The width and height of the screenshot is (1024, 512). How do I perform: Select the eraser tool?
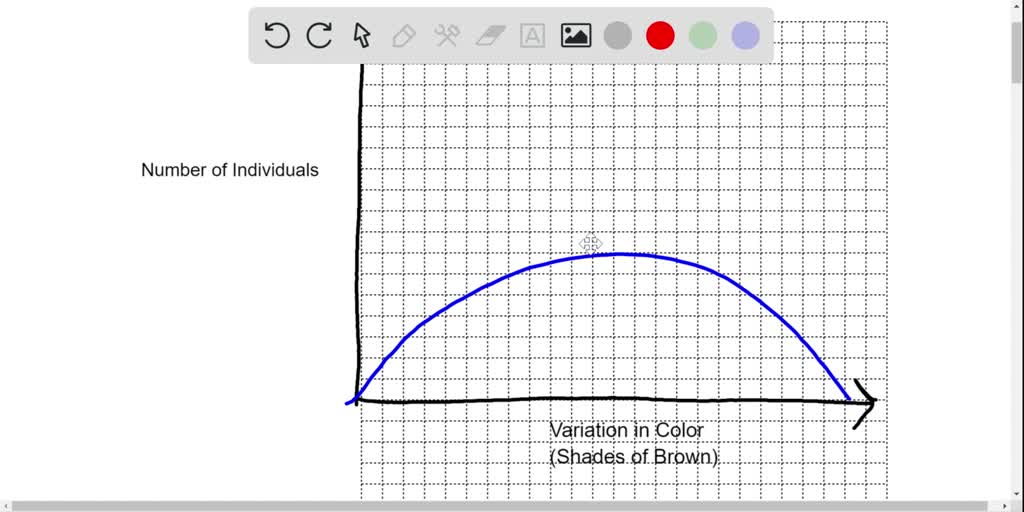(490, 36)
